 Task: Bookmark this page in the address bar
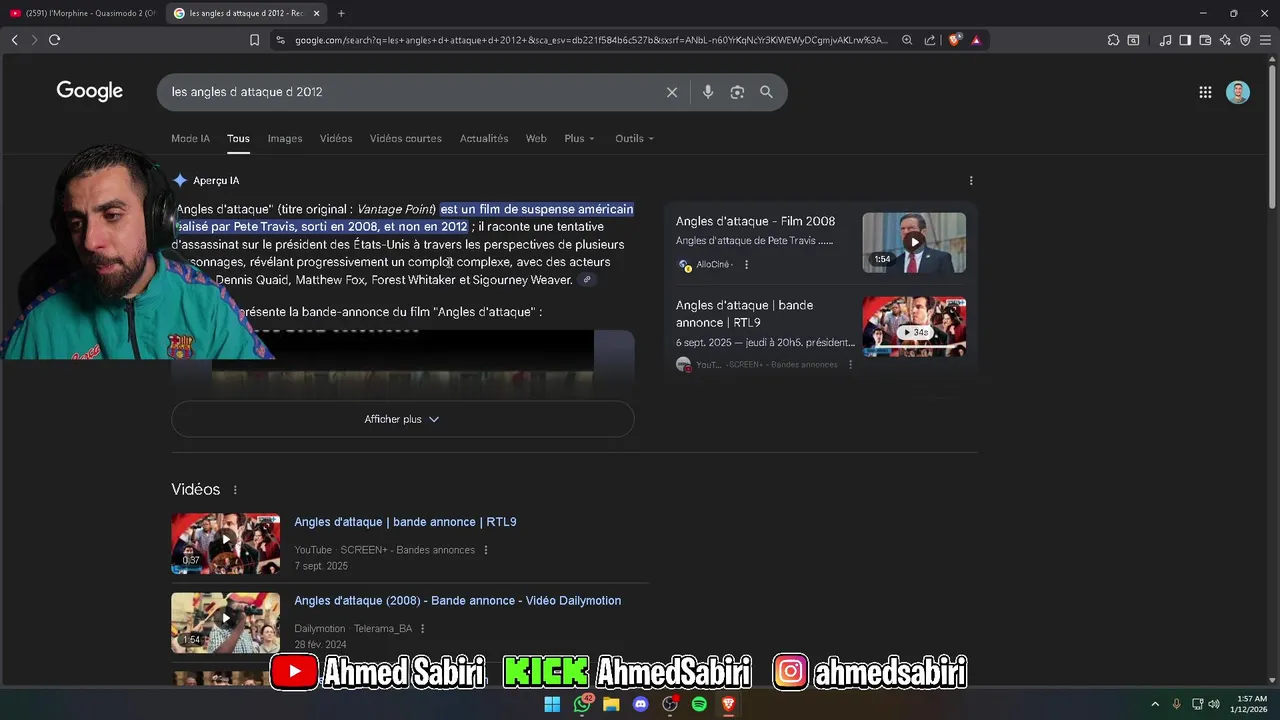point(254,40)
